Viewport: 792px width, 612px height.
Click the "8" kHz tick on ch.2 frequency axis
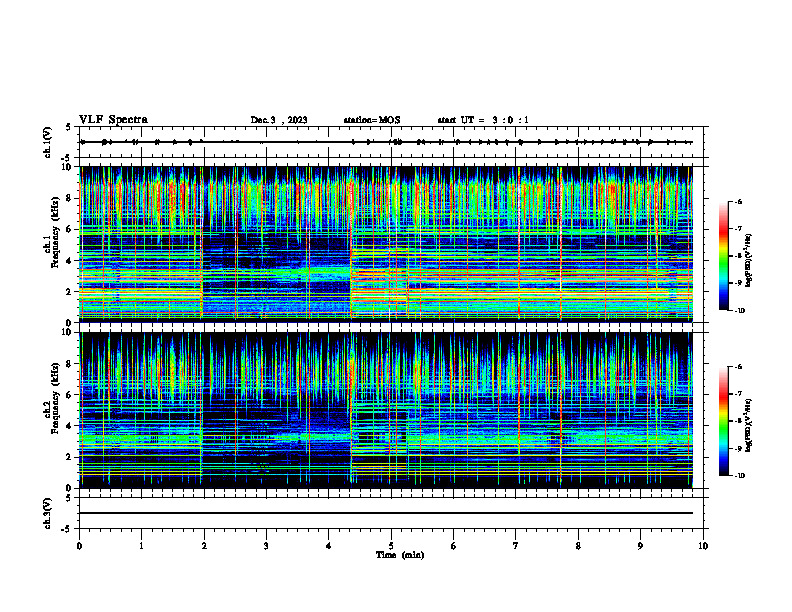69,364
